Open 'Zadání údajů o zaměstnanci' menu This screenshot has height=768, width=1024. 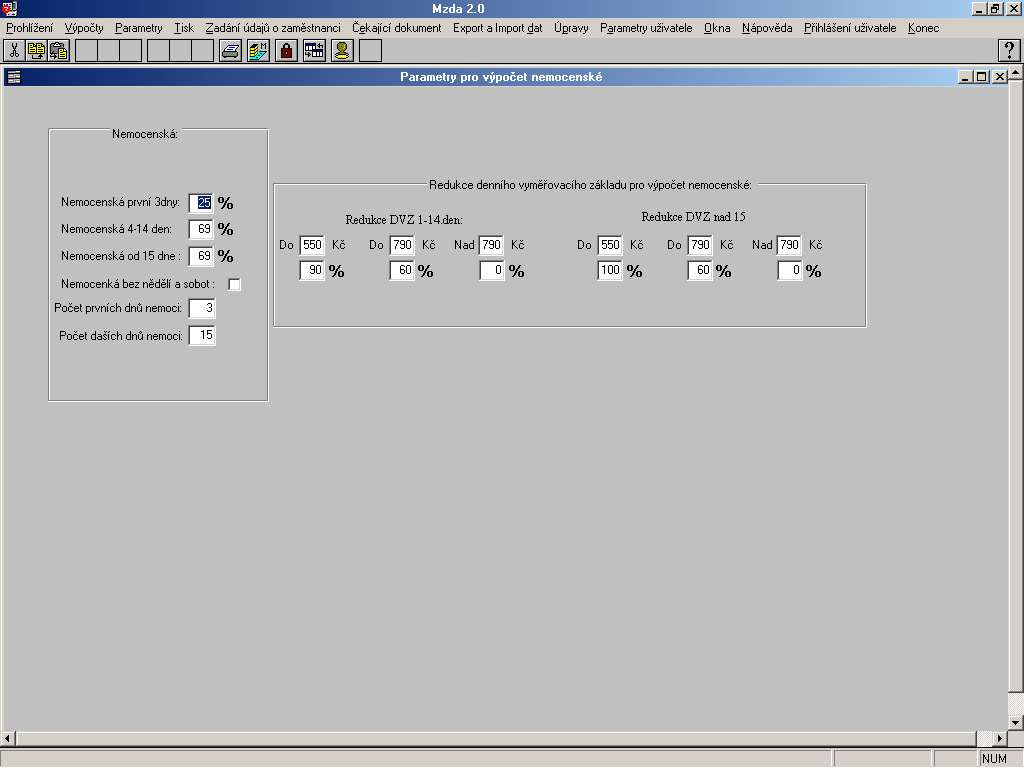[x=273, y=28]
